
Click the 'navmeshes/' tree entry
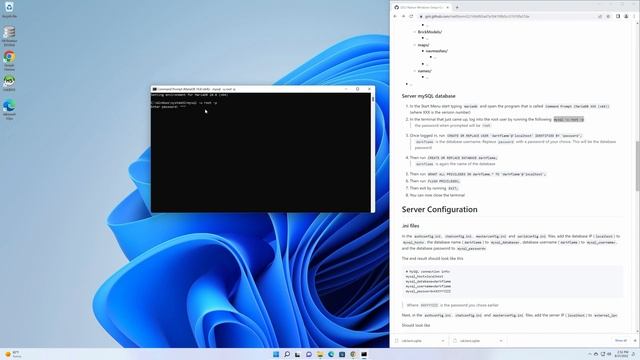437,51
